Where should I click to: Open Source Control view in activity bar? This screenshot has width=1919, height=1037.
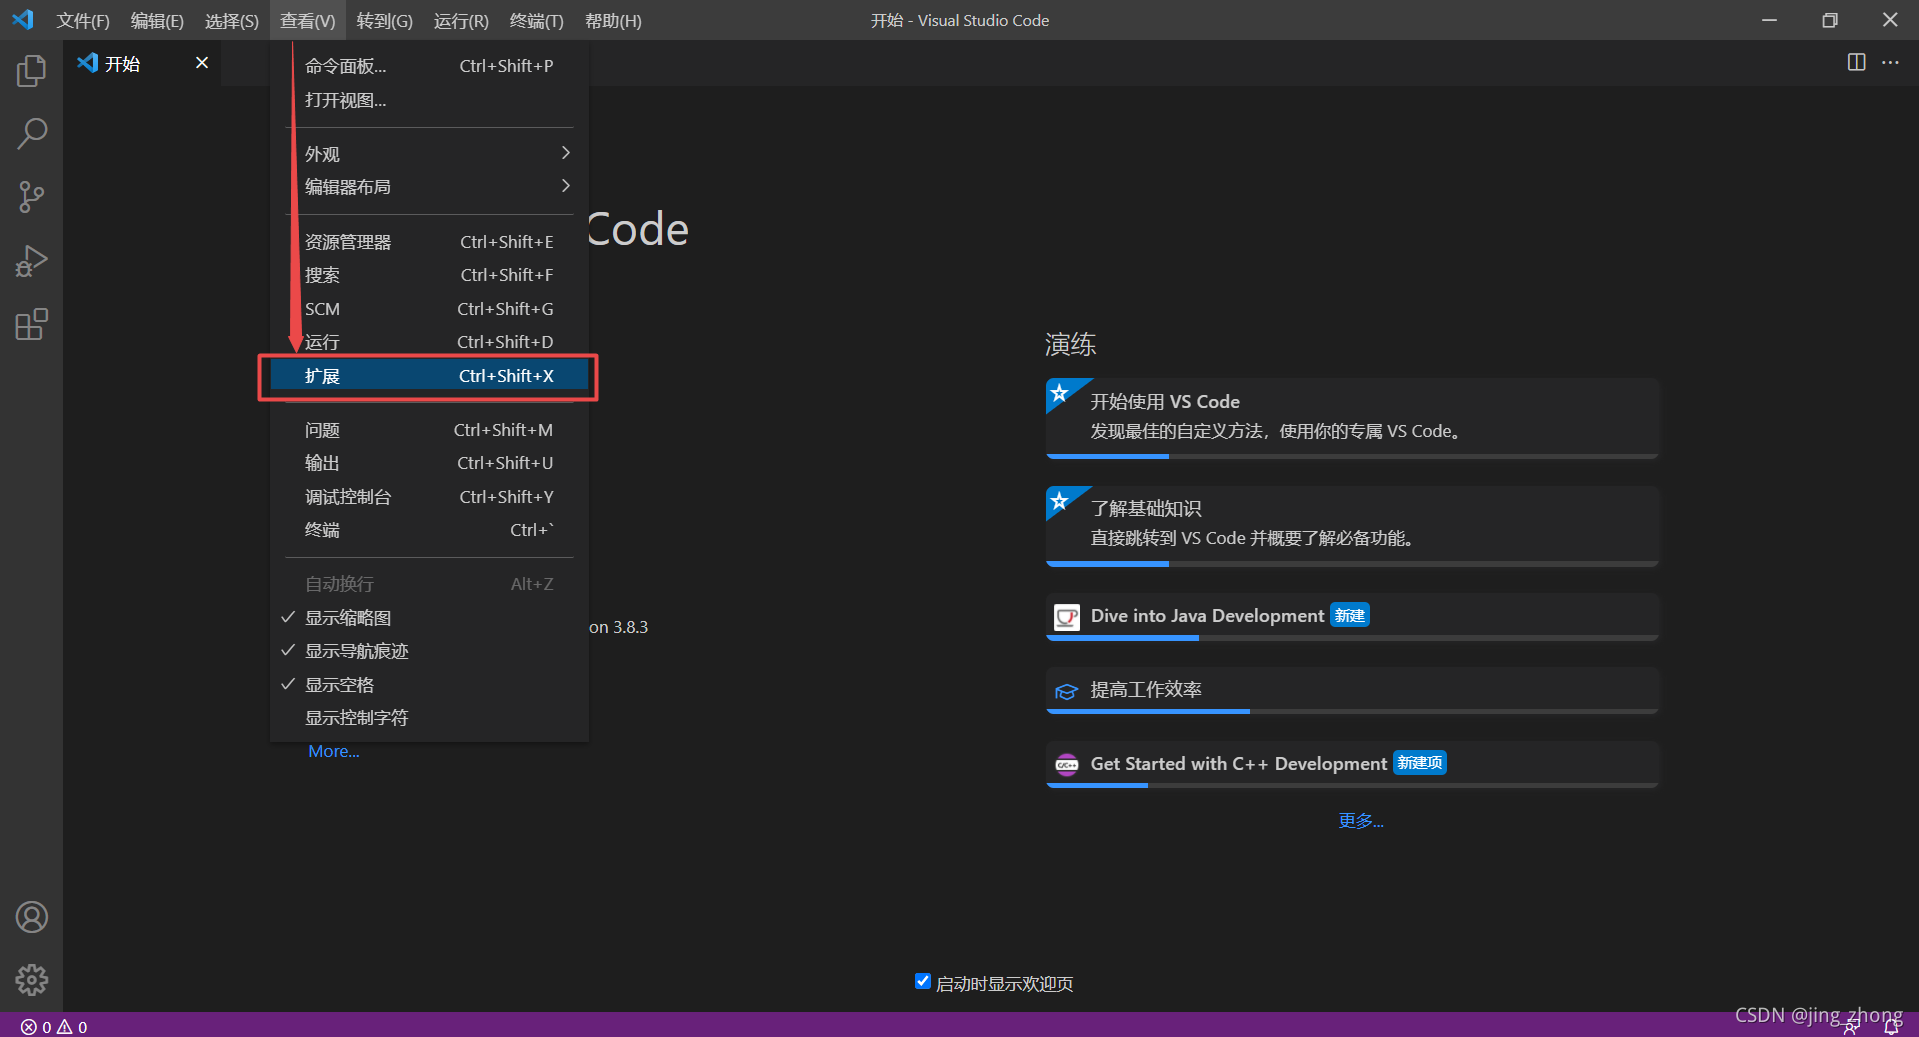[x=31, y=197]
